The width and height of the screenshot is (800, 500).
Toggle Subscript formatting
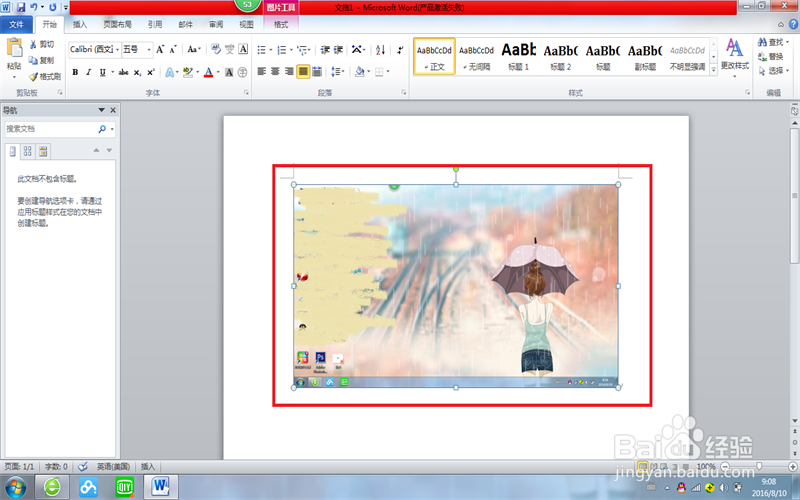point(137,72)
